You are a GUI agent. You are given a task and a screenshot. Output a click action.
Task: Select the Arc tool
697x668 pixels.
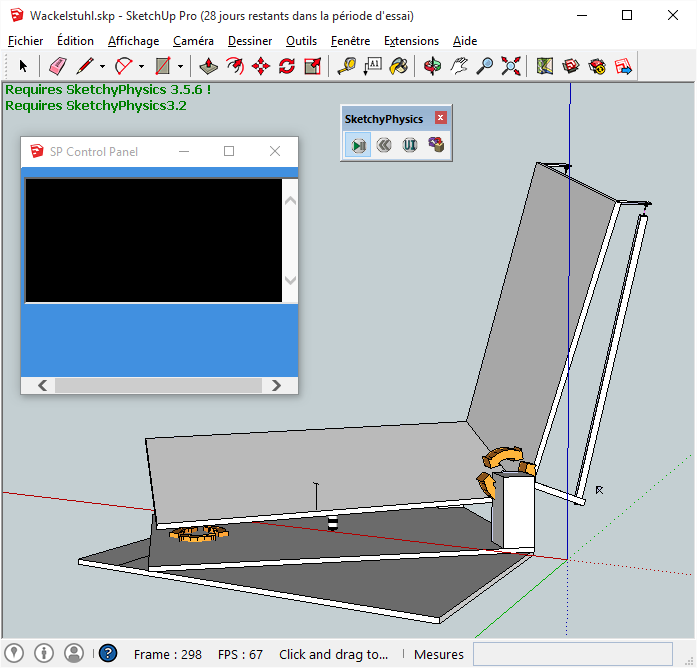pyautogui.click(x=124, y=66)
